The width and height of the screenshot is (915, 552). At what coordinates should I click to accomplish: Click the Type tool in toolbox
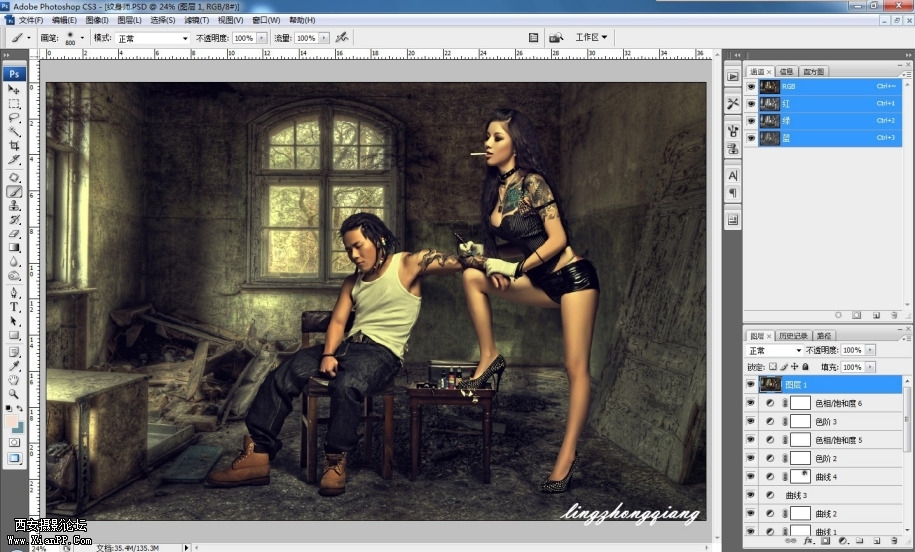pos(14,307)
